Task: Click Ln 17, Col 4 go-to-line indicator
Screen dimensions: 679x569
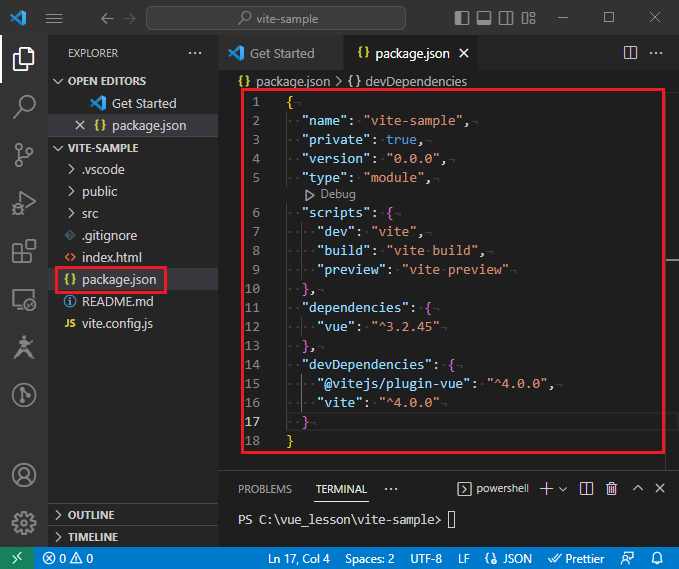Action: click(x=299, y=559)
